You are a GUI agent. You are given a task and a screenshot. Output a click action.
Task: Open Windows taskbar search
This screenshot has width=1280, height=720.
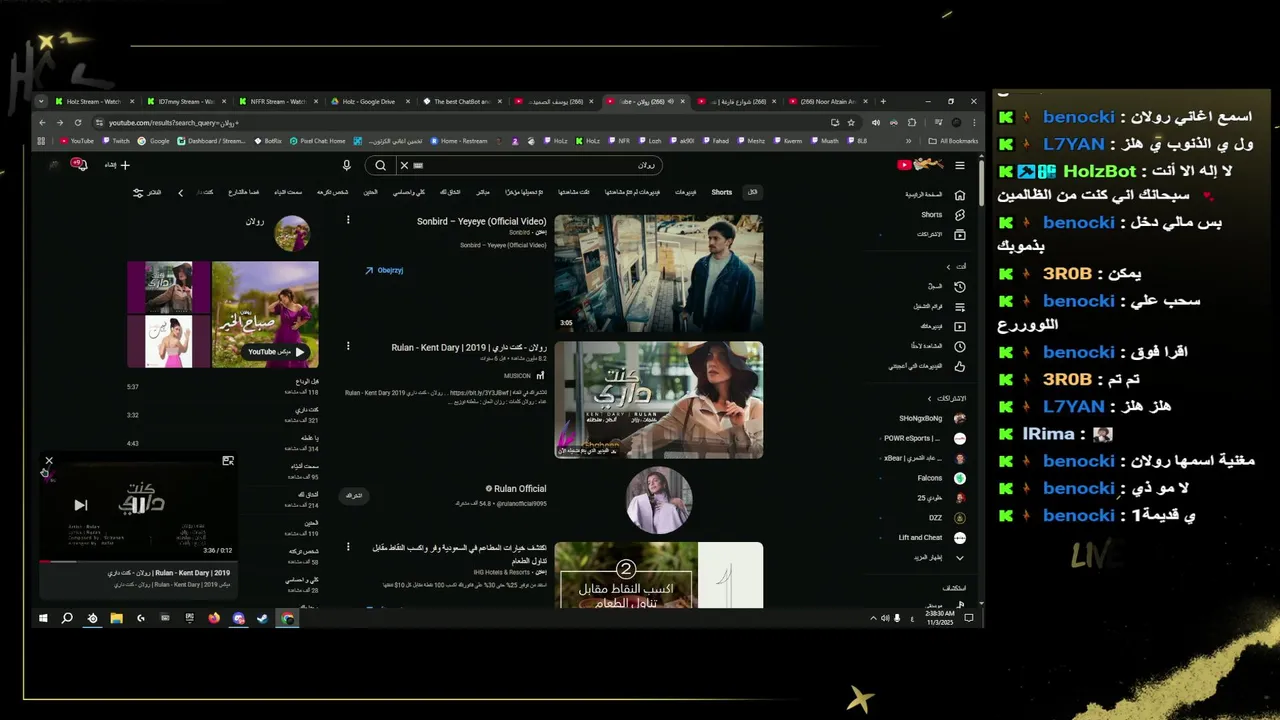click(x=67, y=618)
